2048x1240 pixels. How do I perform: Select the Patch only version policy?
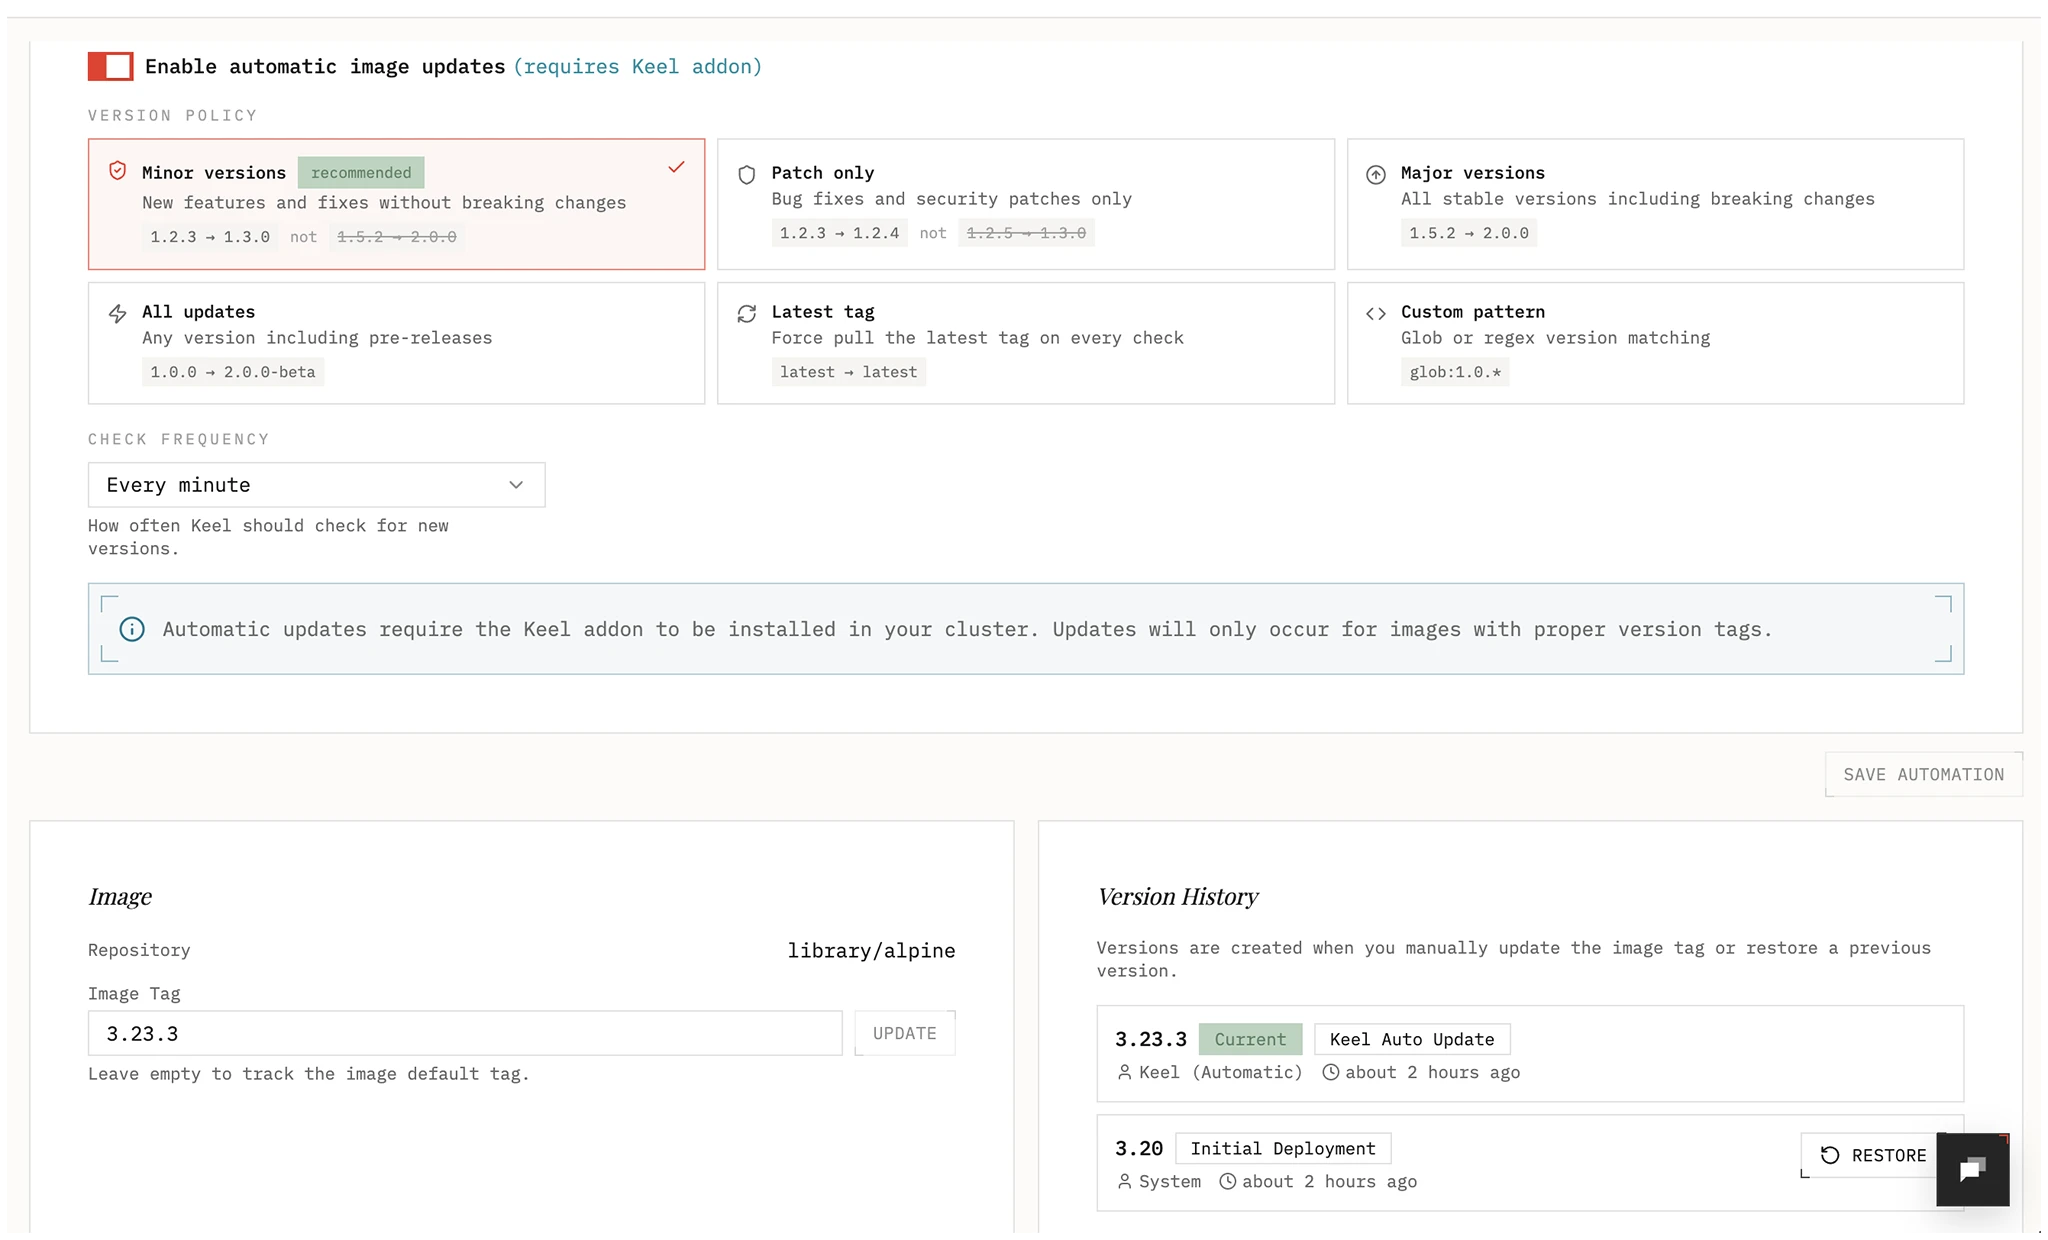pos(1025,203)
